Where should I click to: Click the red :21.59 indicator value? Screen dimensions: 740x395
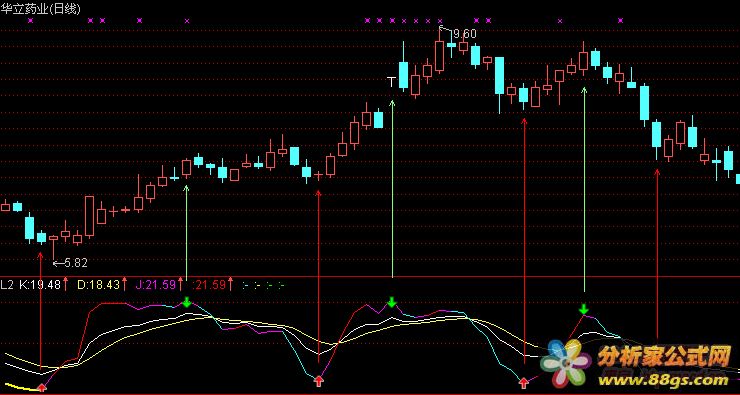pyautogui.click(x=210, y=285)
